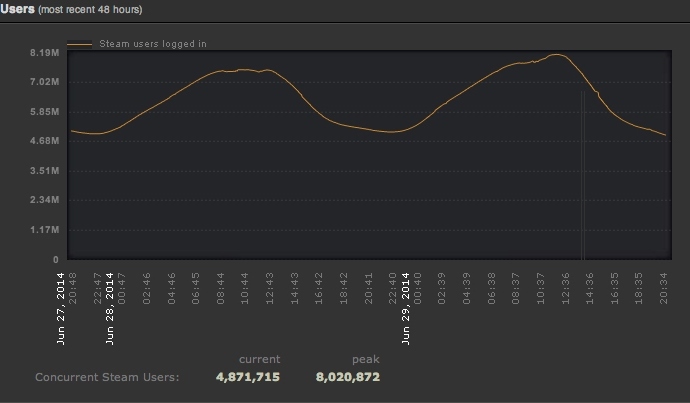Click the 20:34 time label

tap(664, 288)
